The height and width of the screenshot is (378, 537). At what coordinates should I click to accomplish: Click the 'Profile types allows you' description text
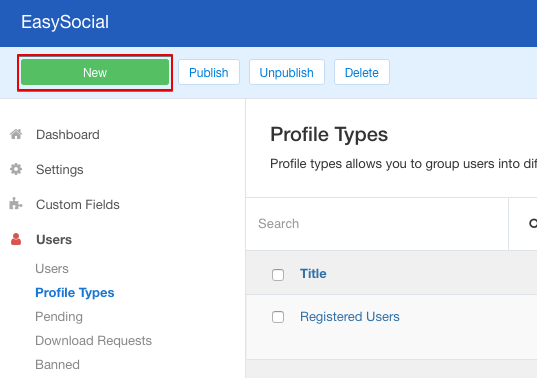click(x=403, y=164)
